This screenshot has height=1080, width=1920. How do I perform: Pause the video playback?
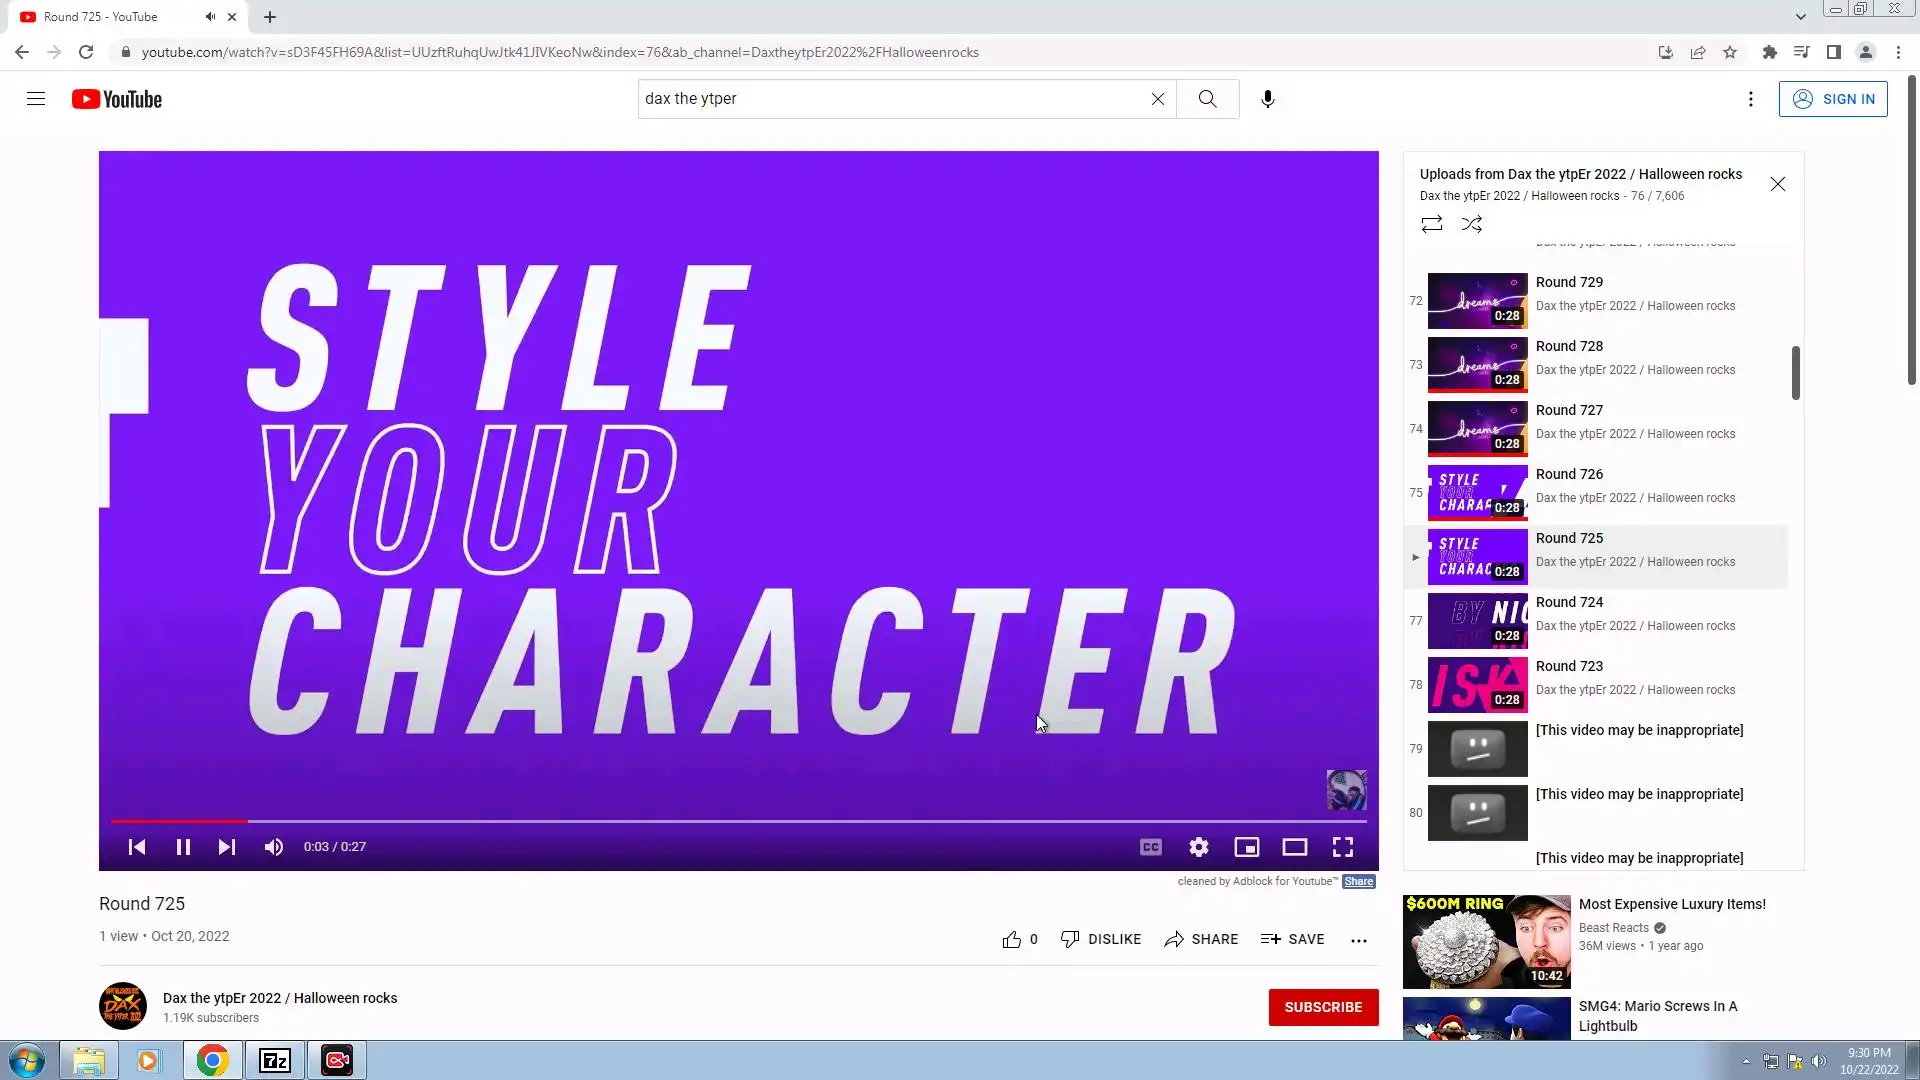click(x=183, y=847)
